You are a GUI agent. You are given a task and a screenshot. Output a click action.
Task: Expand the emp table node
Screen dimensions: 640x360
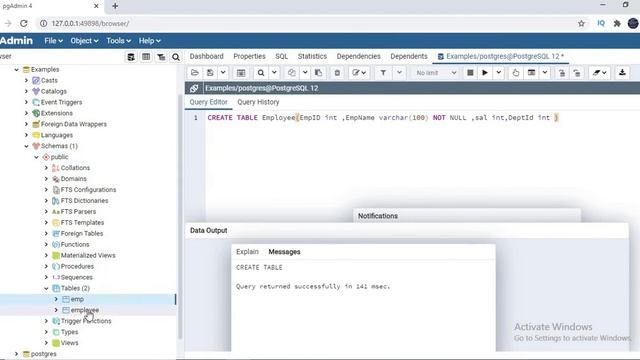click(x=56, y=299)
